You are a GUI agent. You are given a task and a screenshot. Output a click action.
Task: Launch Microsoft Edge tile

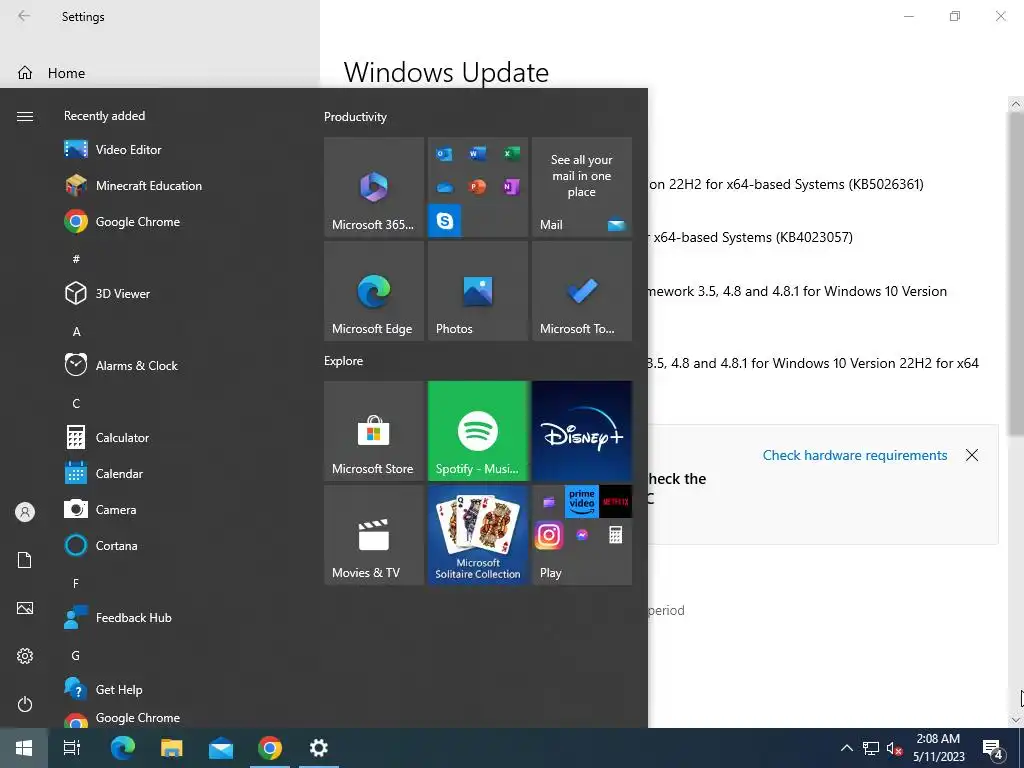point(374,291)
